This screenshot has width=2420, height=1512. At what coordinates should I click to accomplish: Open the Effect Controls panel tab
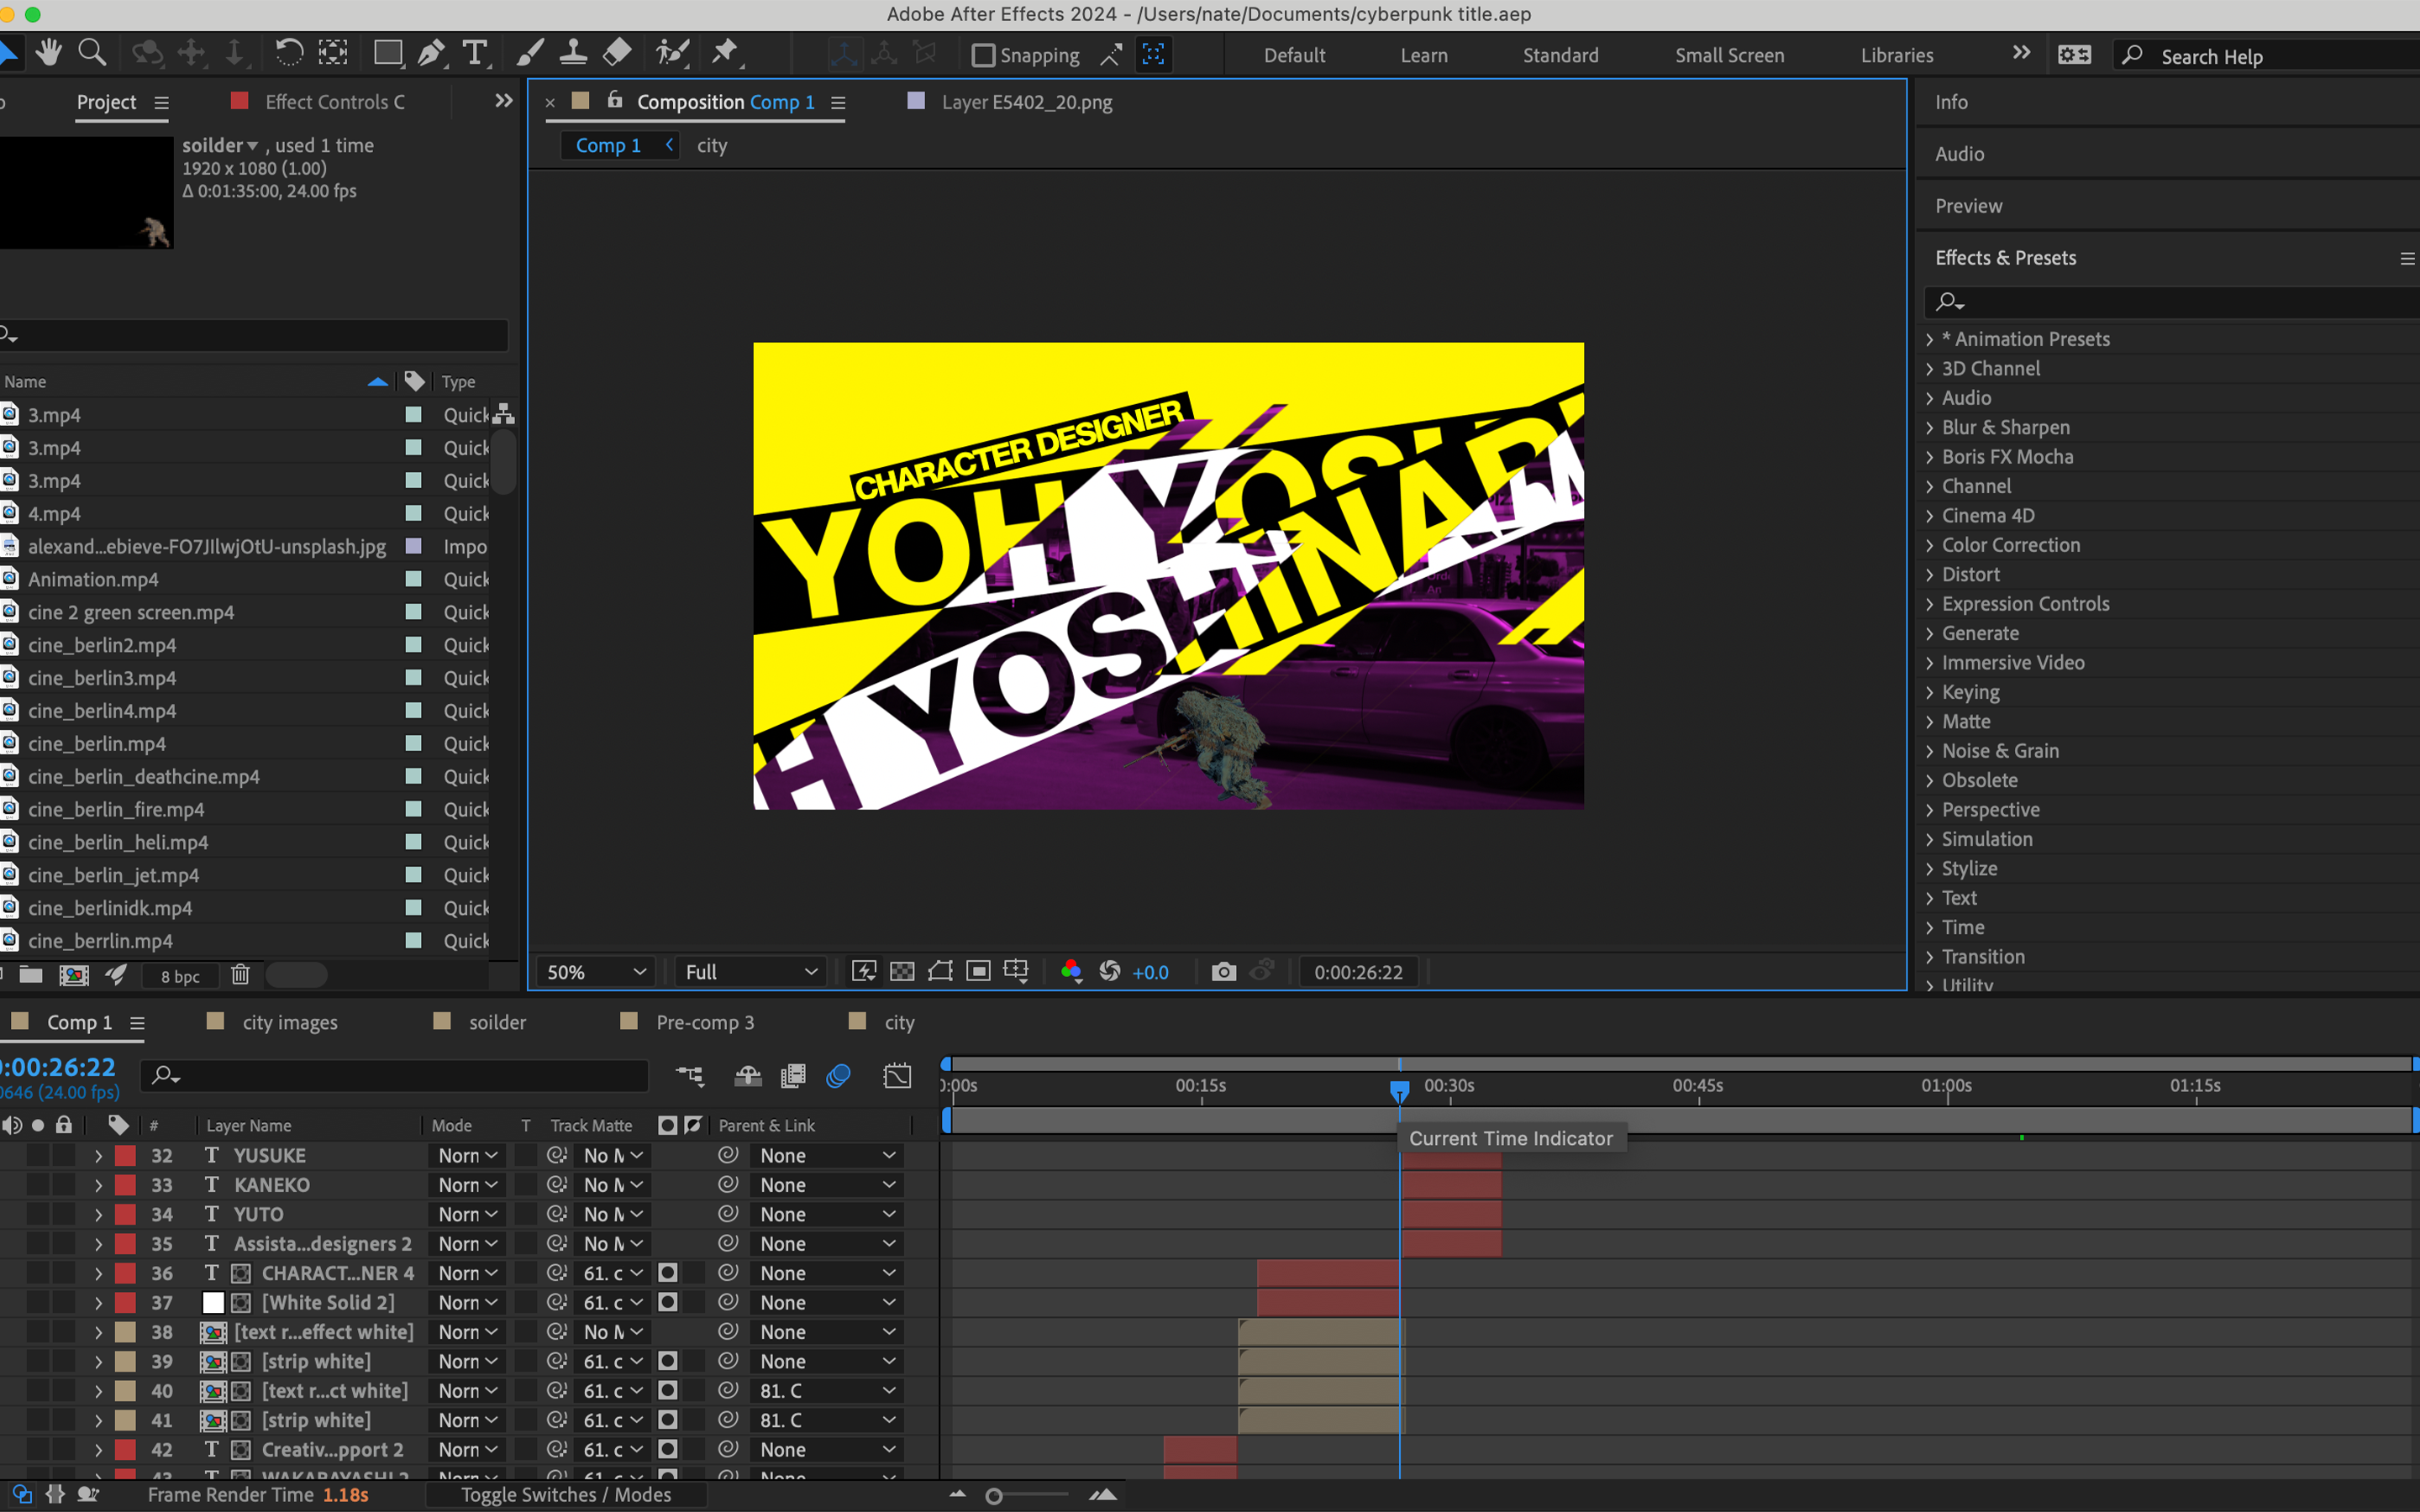(335, 102)
